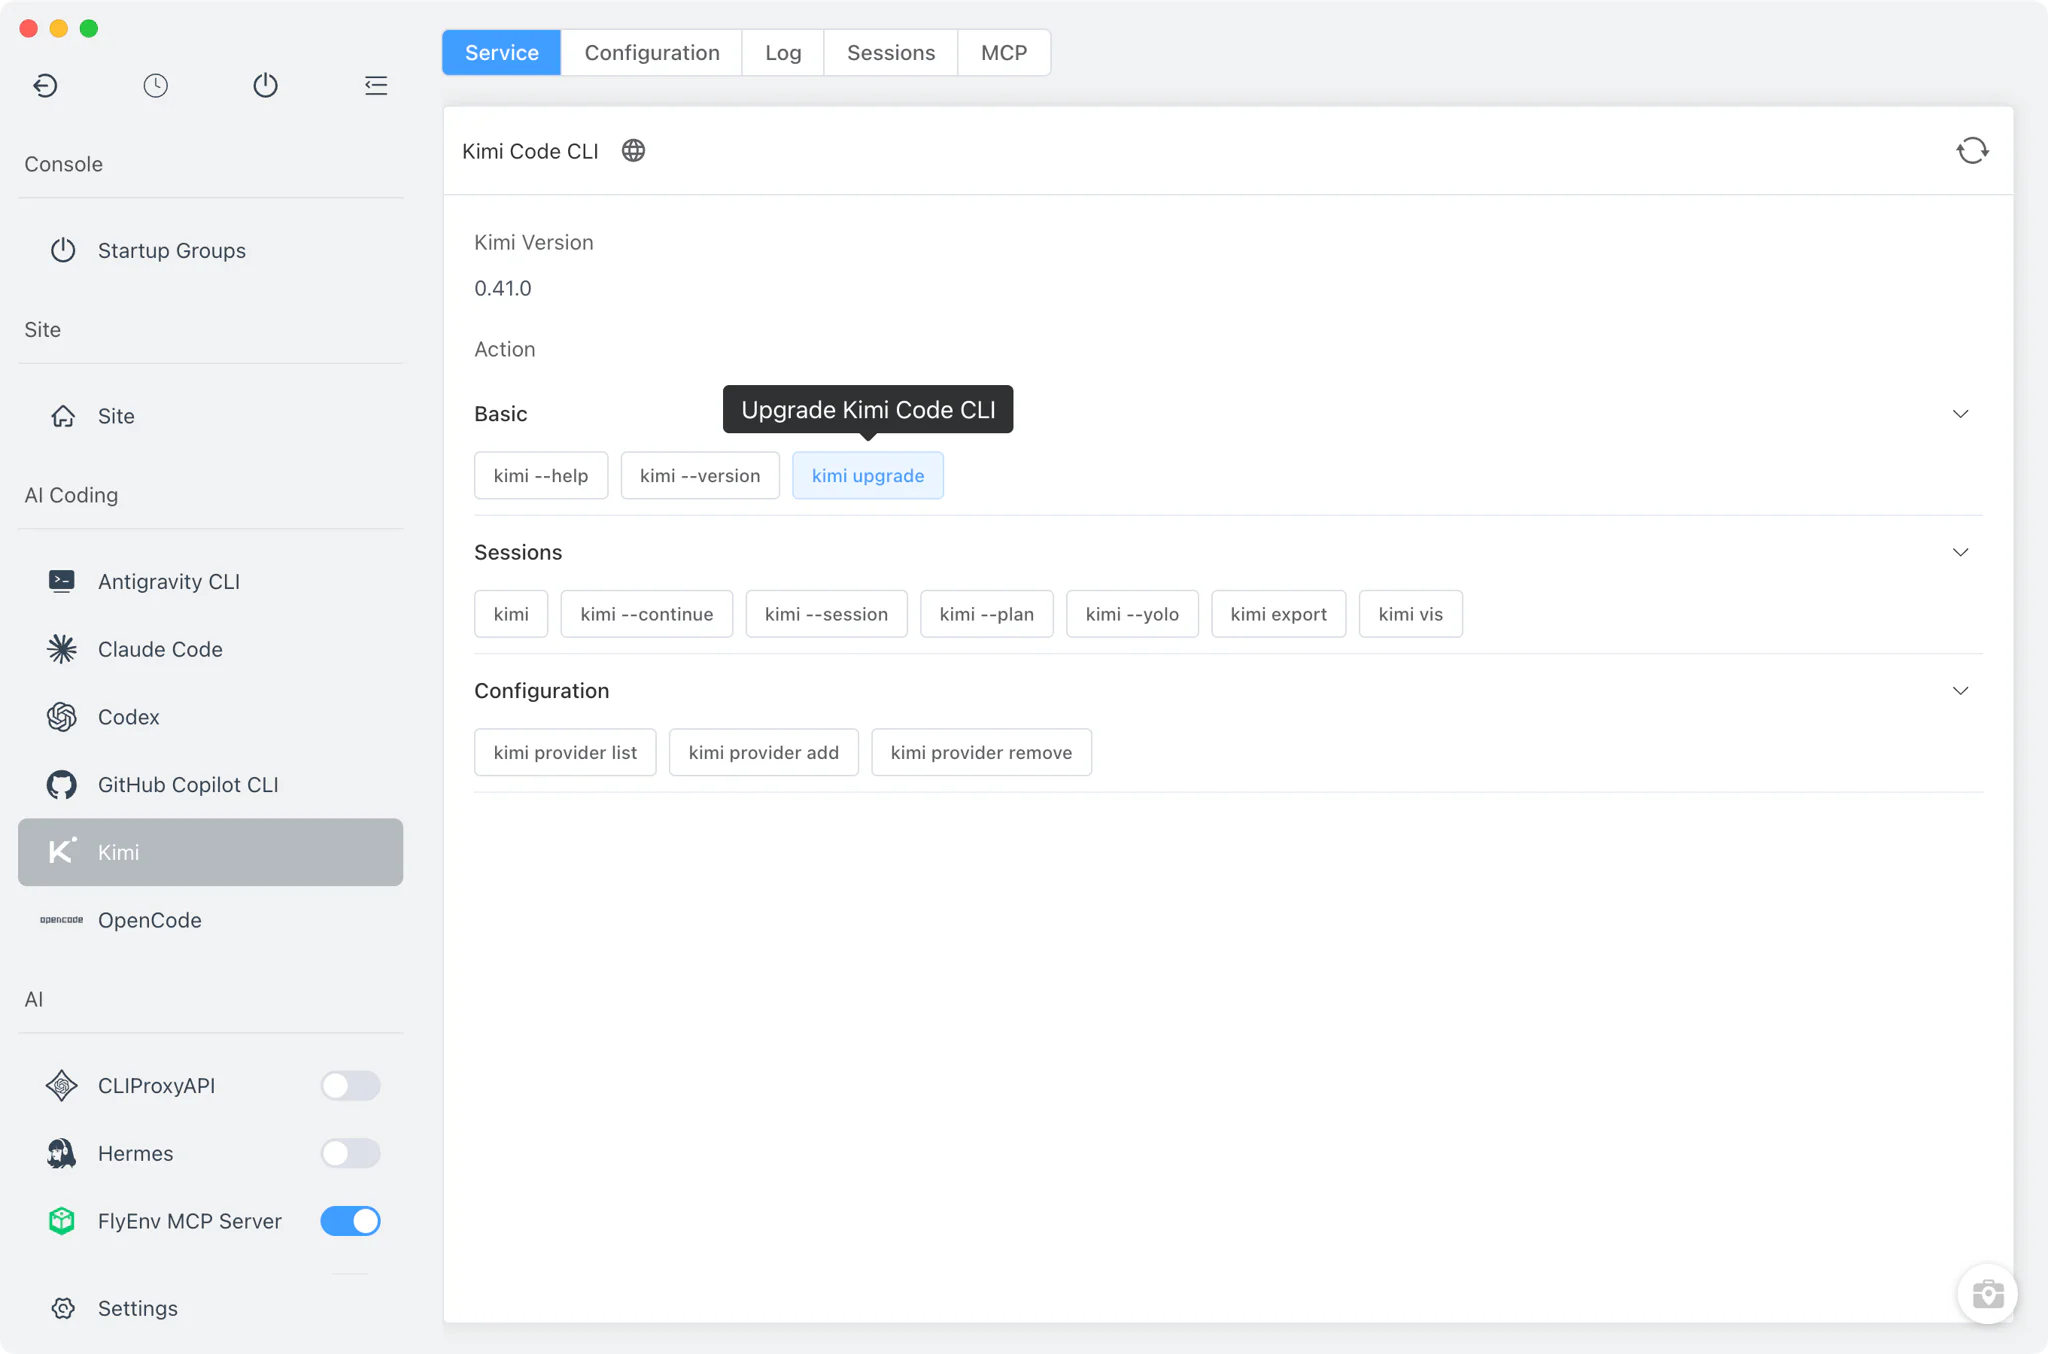Switch to the MCP tab
This screenshot has height=1354, width=2048.
click(x=1004, y=53)
